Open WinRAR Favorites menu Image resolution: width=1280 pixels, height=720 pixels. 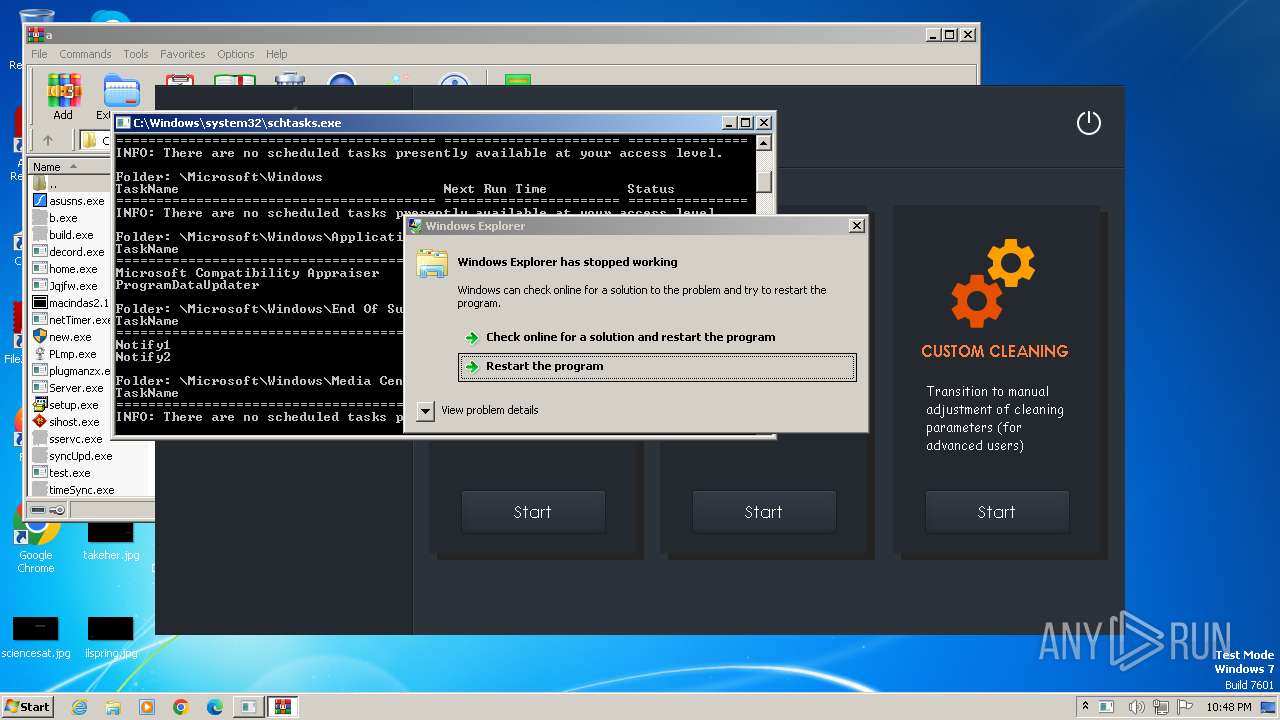[x=183, y=54]
